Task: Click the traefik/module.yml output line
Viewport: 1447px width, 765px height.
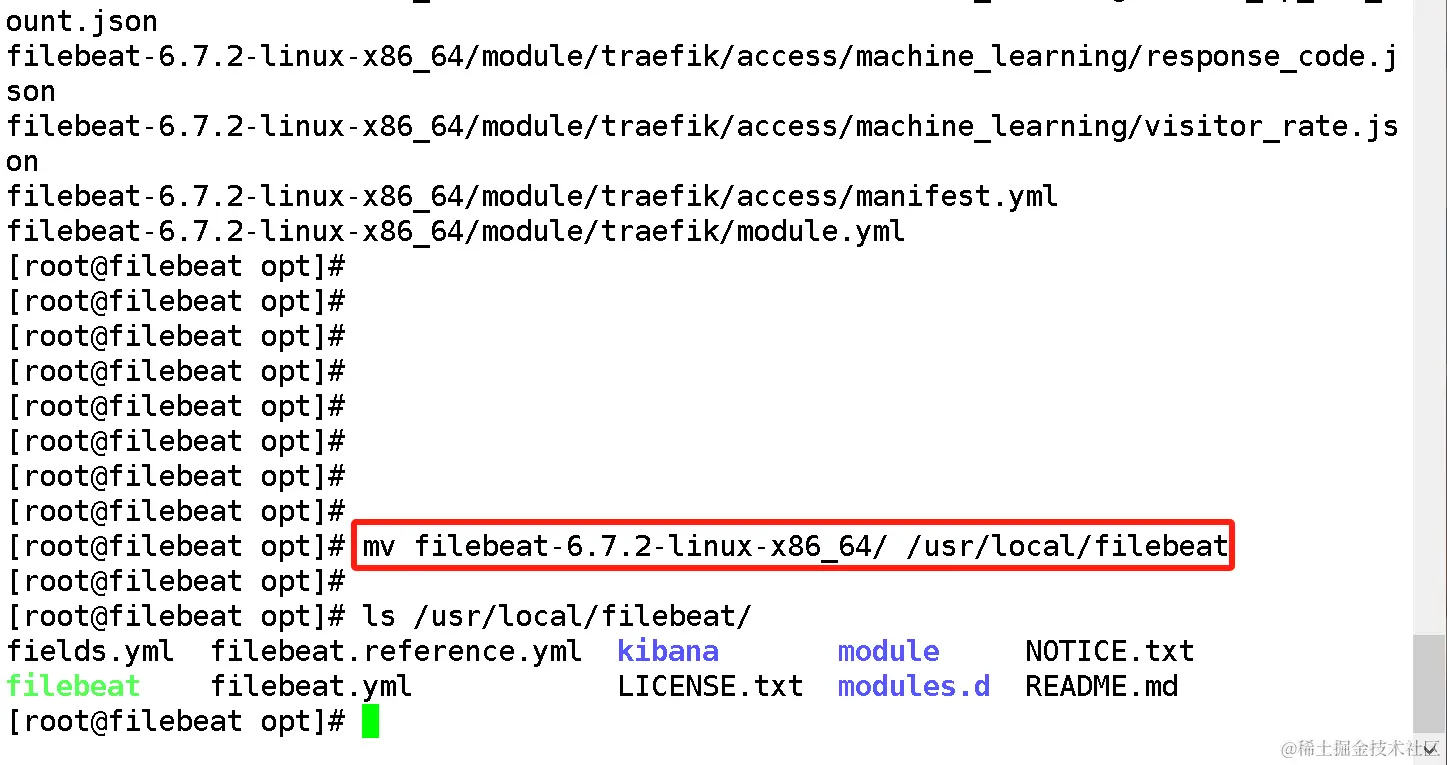Action: [456, 231]
